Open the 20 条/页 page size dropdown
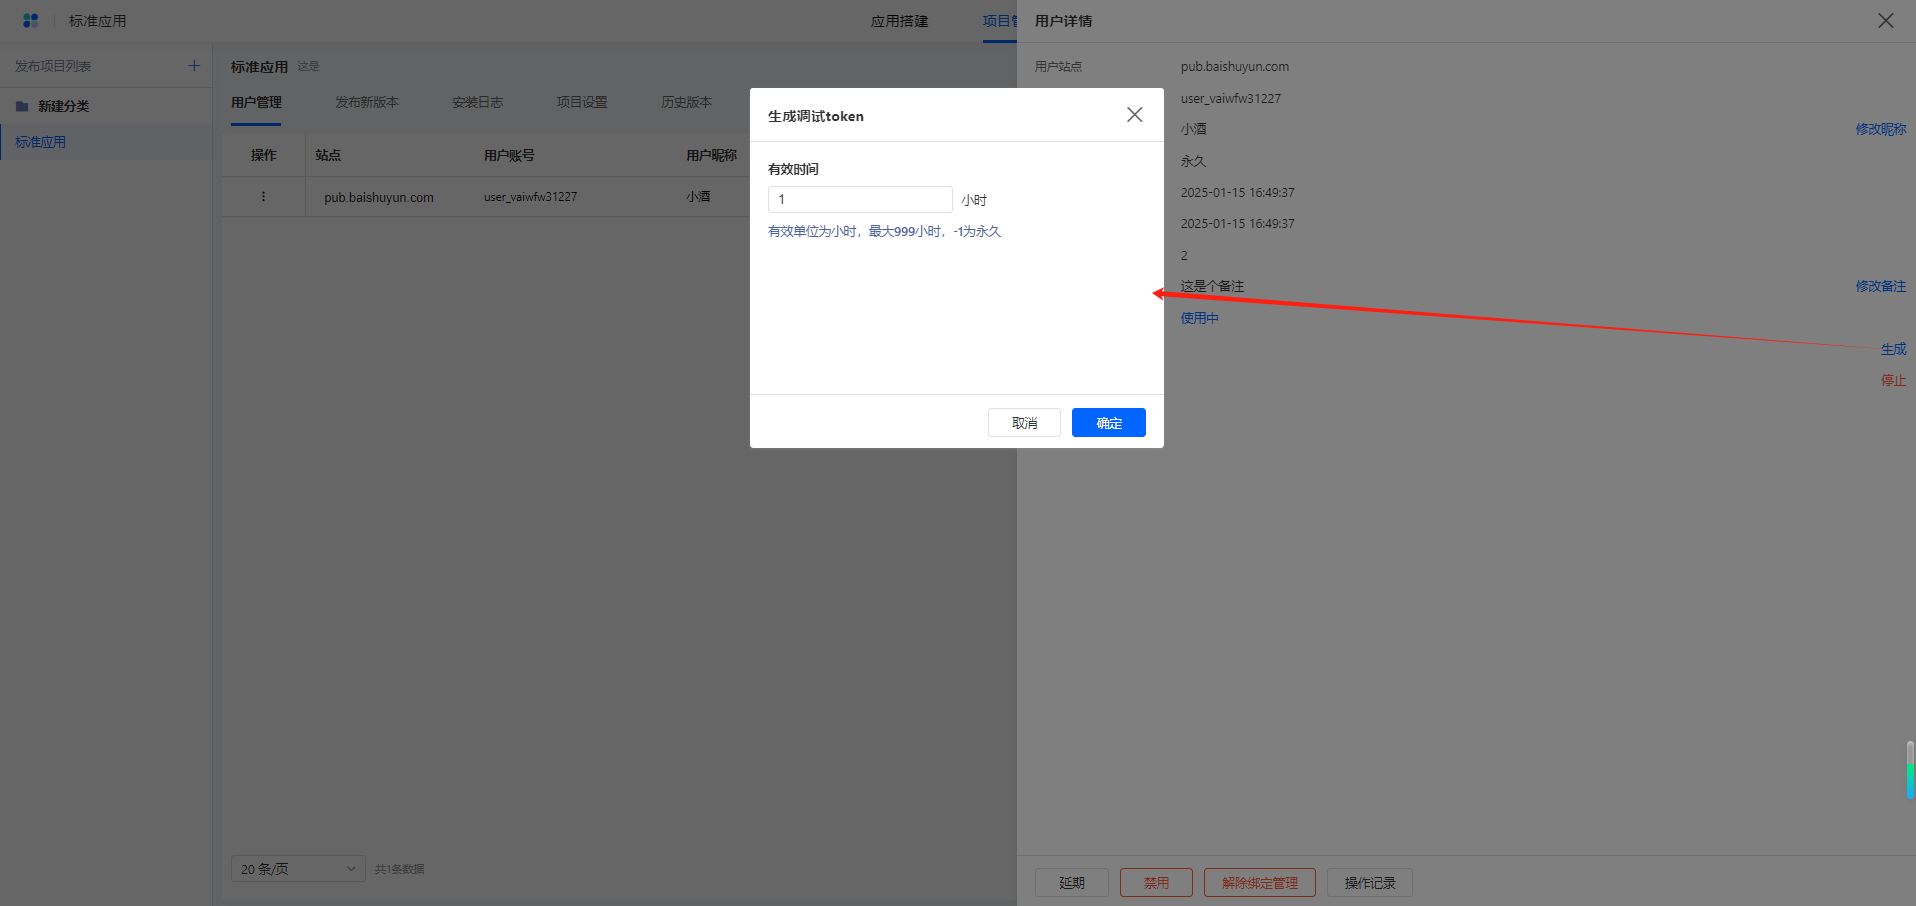Viewport: 1916px width, 906px height. pyautogui.click(x=298, y=869)
